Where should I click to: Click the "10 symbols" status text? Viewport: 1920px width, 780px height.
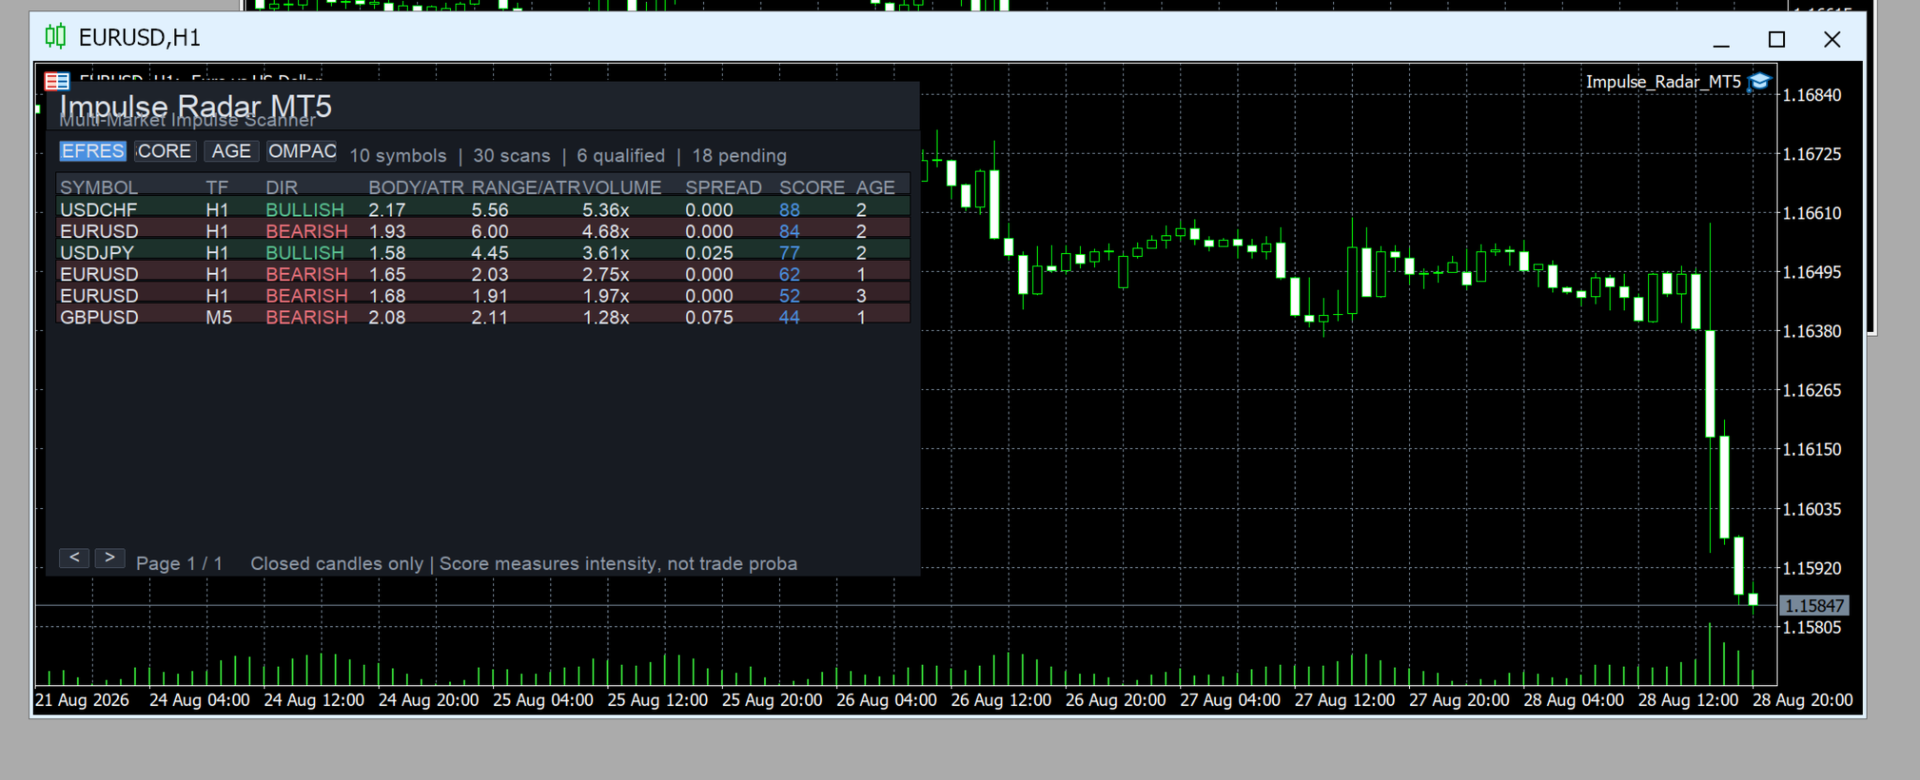398,156
